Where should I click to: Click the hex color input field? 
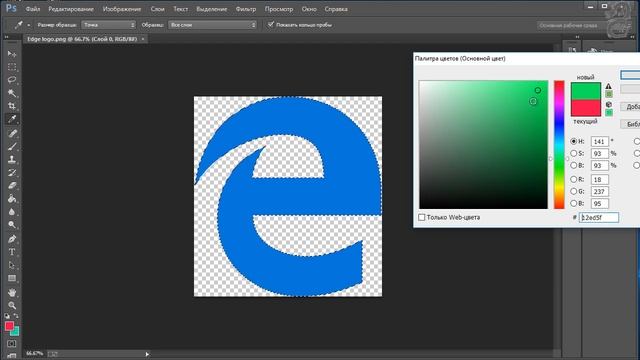click(x=599, y=218)
